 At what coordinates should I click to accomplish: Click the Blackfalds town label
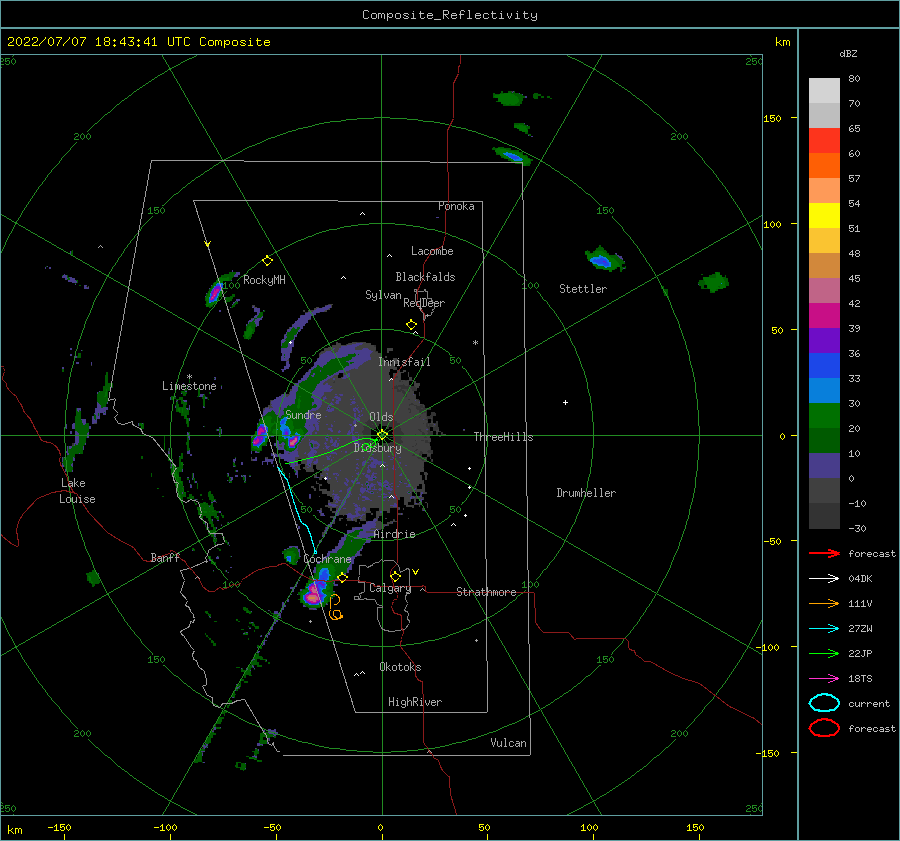coord(425,277)
